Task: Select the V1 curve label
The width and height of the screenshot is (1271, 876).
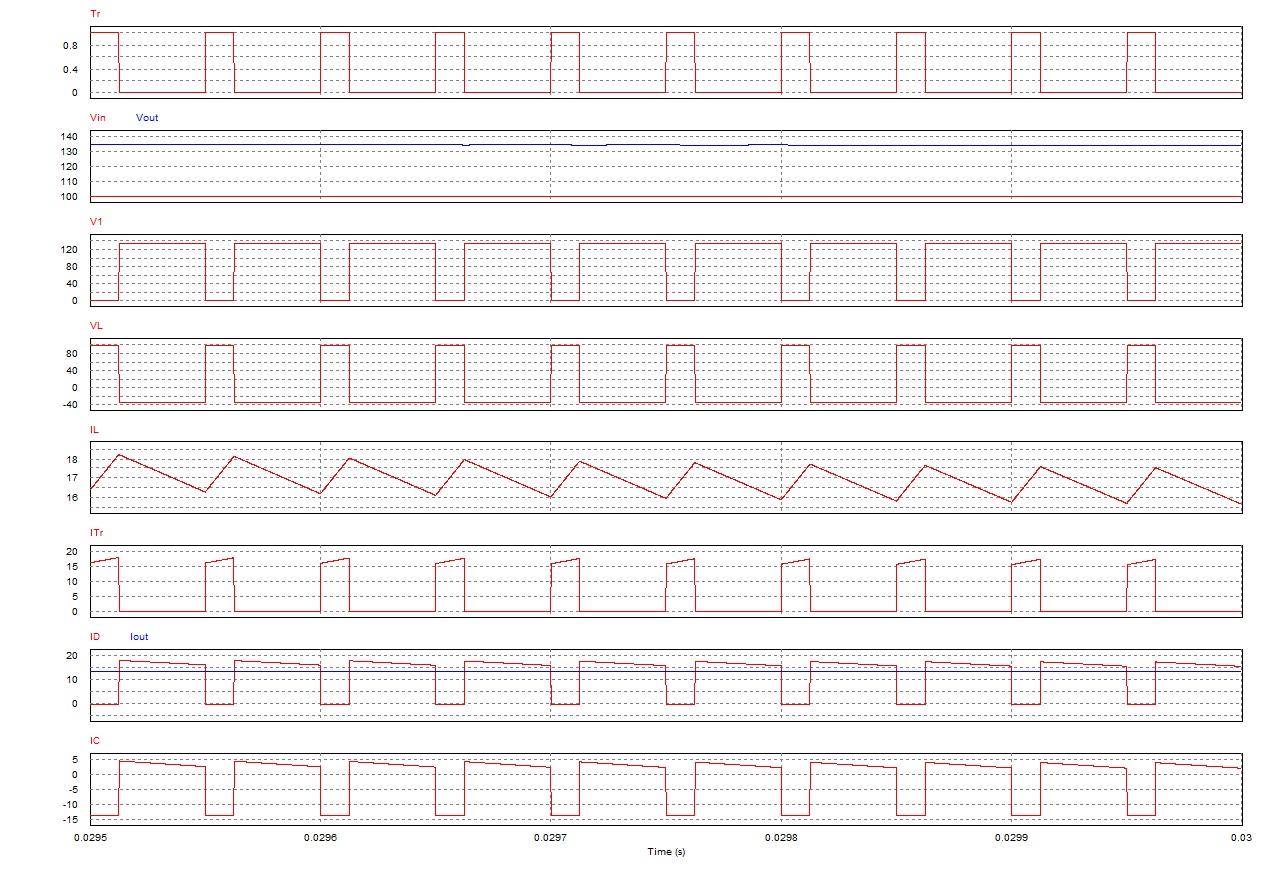Action: [96, 222]
